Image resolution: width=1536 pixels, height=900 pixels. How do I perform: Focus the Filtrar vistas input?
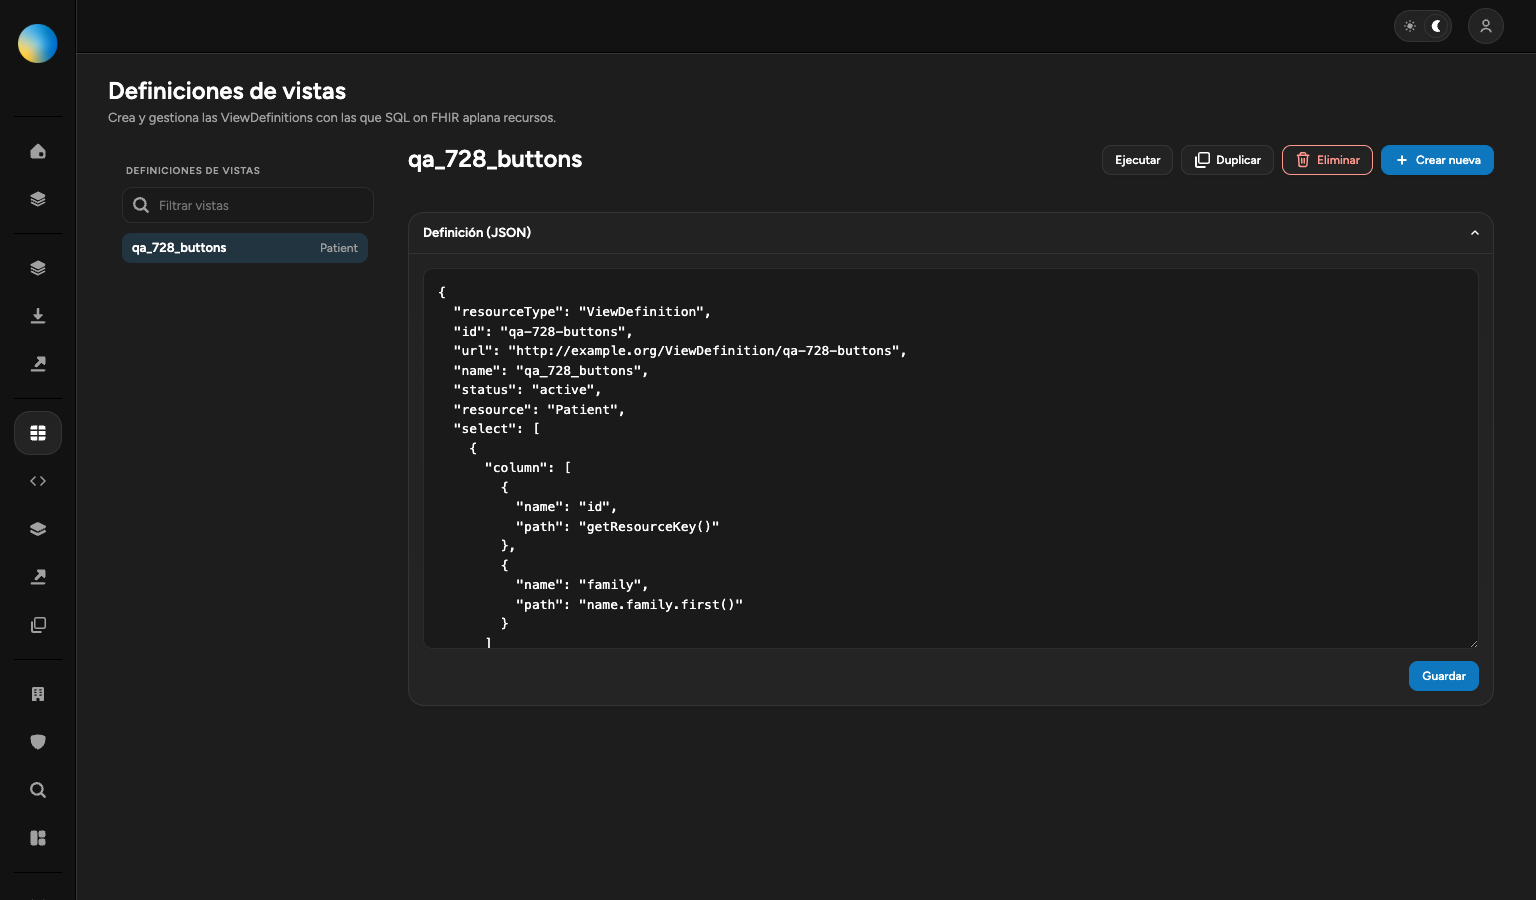click(248, 205)
